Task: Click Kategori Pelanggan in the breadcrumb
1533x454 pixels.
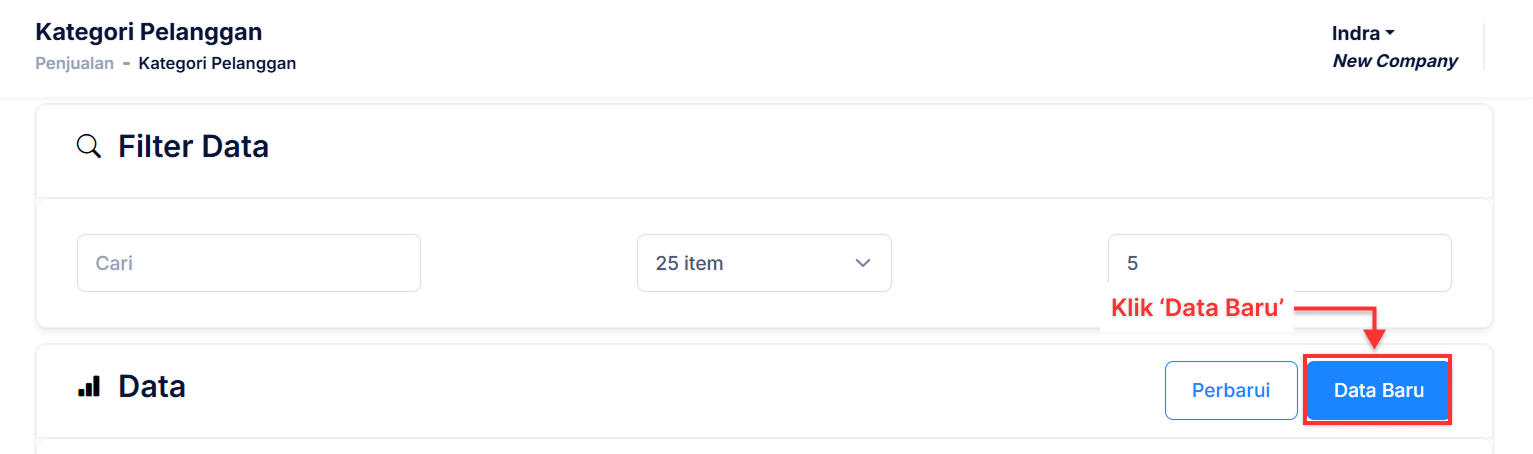Action: point(217,63)
